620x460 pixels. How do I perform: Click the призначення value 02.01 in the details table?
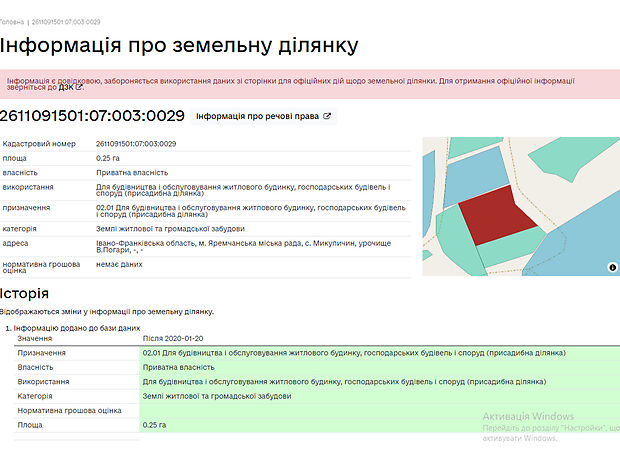tap(251, 211)
